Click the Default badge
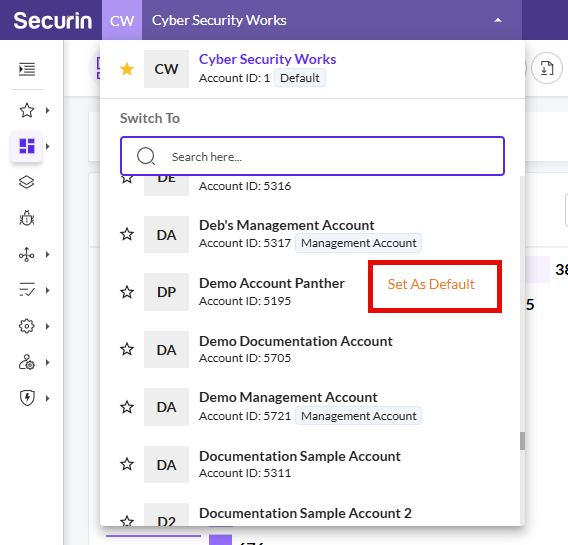The image size is (568, 545). [x=300, y=78]
